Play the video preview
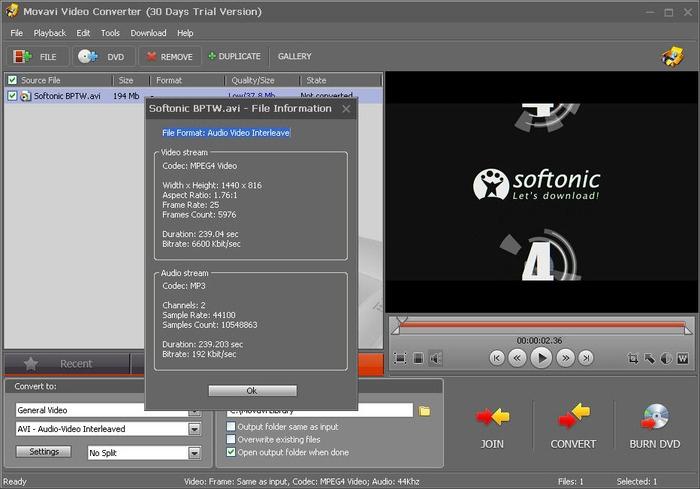The height and width of the screenshot is (489, 700). tap(542, 358)
